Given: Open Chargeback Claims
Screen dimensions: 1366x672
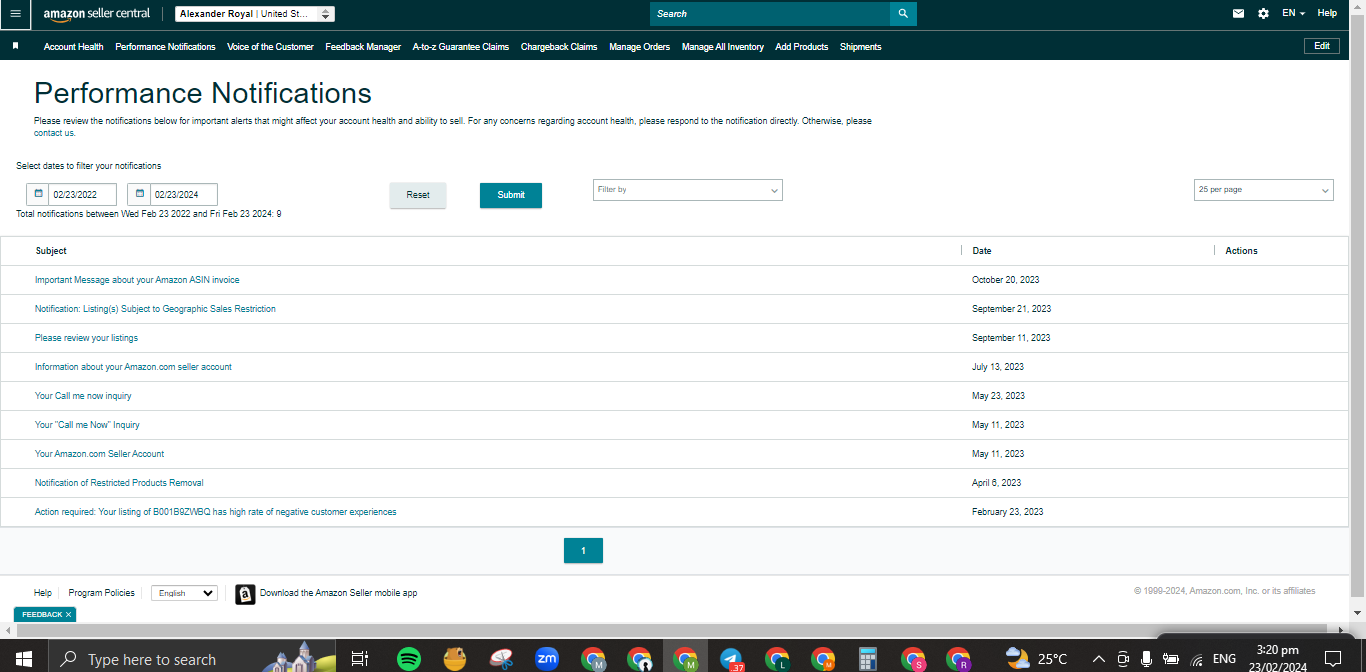Looking at the screenshot, I should point(559,47).
